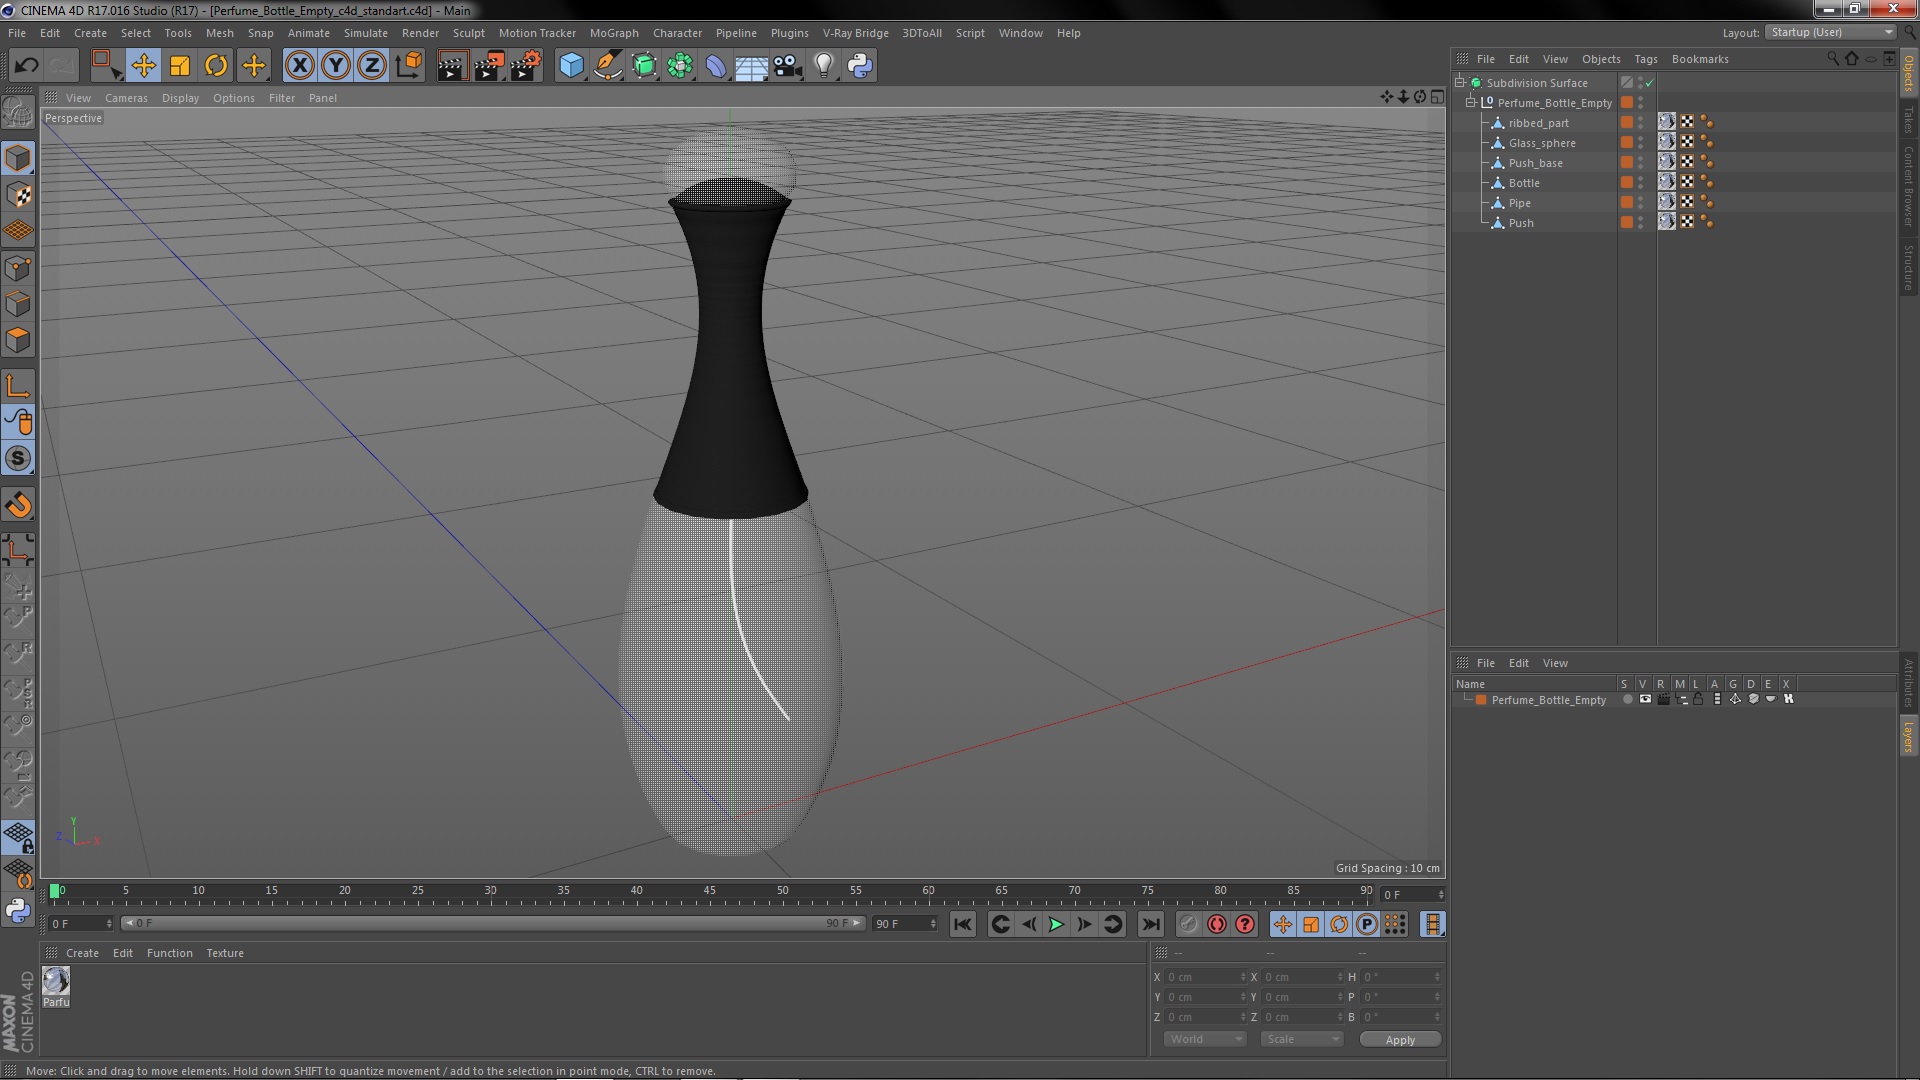Click Render View clapperboard icon

[x=452, y=66]
